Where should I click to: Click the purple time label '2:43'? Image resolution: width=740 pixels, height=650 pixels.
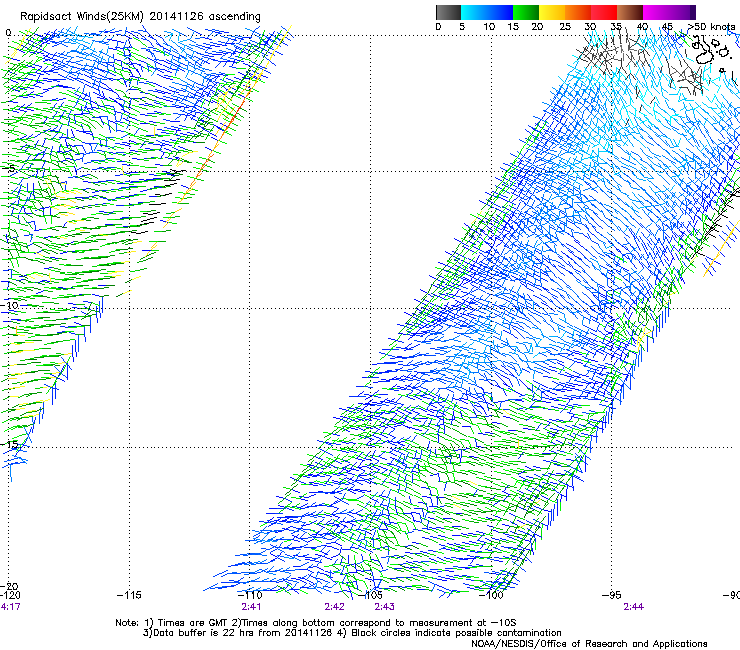tap(385, 607)
